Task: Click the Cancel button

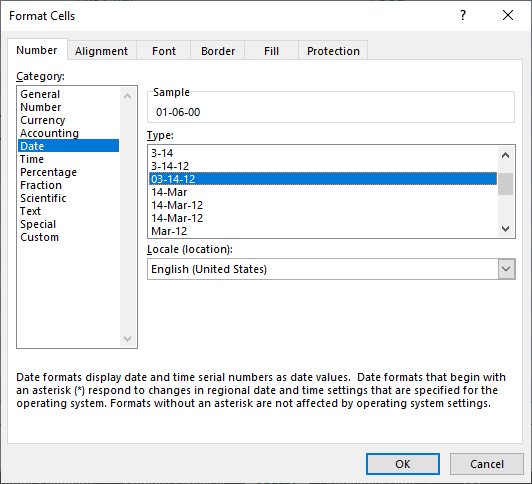Action: [x=487, y=464]
